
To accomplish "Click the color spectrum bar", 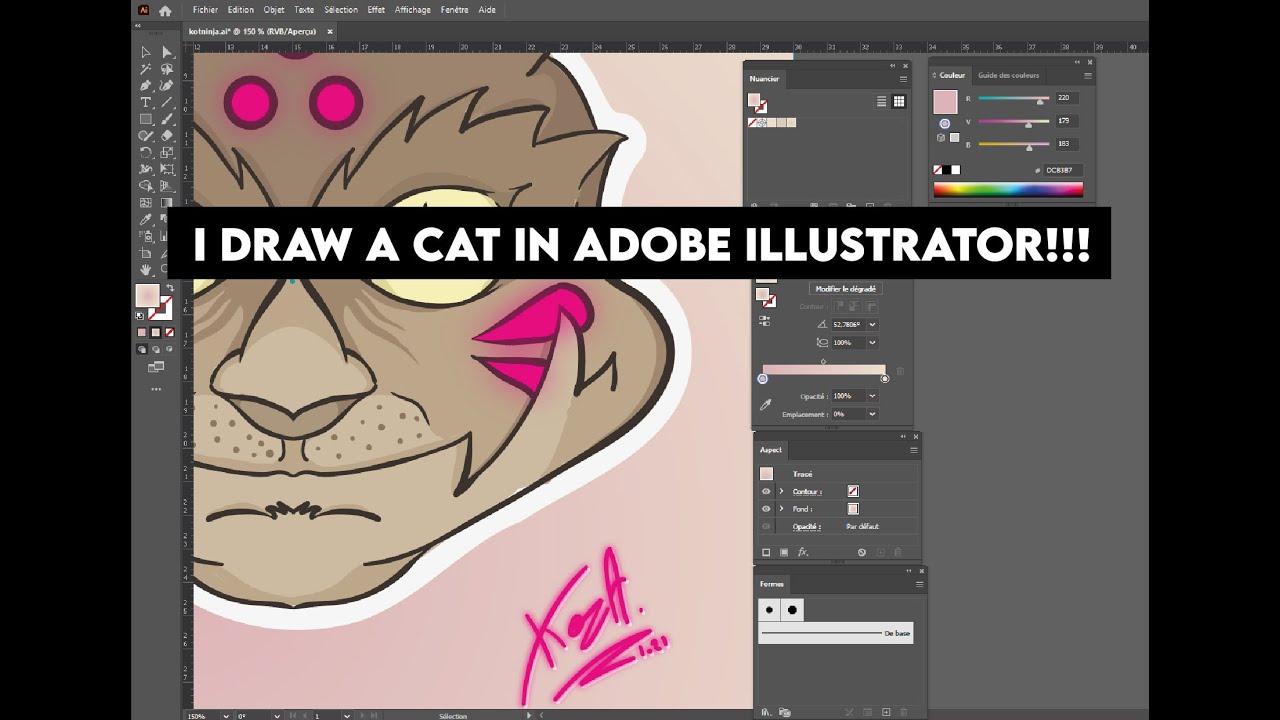I will [1008, 190].
